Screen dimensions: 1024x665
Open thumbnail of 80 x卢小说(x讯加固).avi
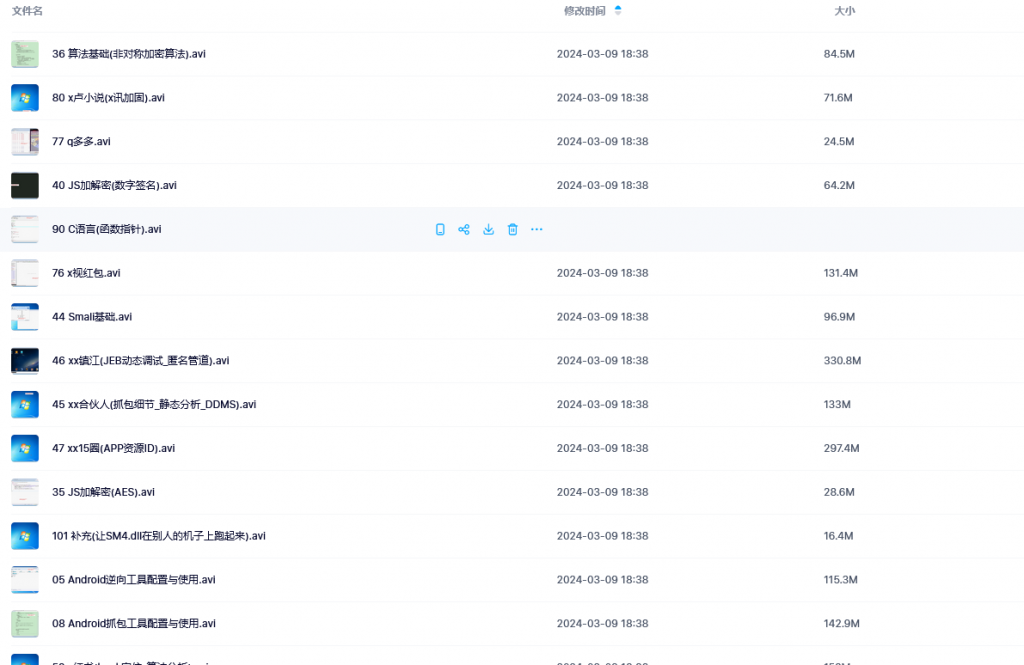tap(25, 98)
